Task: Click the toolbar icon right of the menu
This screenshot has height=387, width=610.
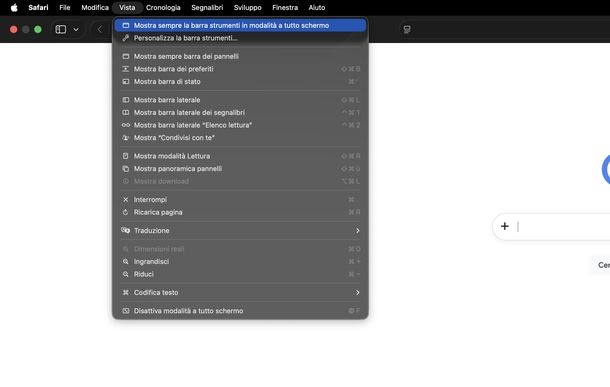Action: [407, 30]
